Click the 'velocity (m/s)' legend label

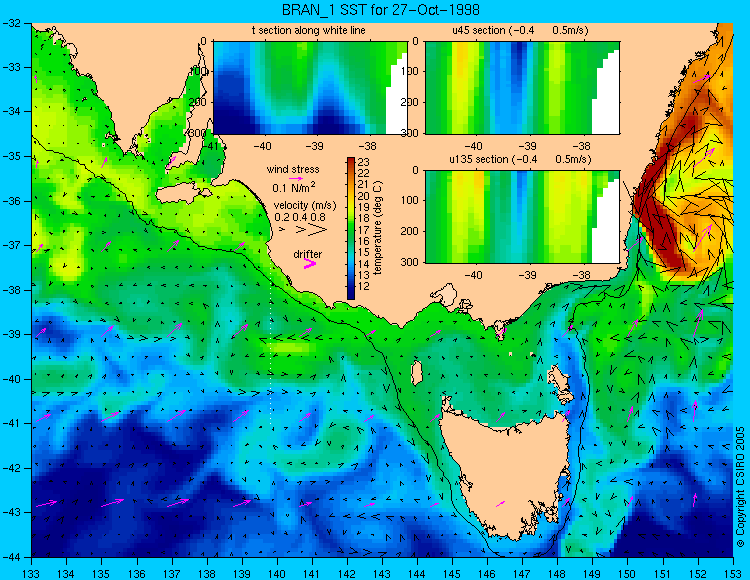pos(305,206)
